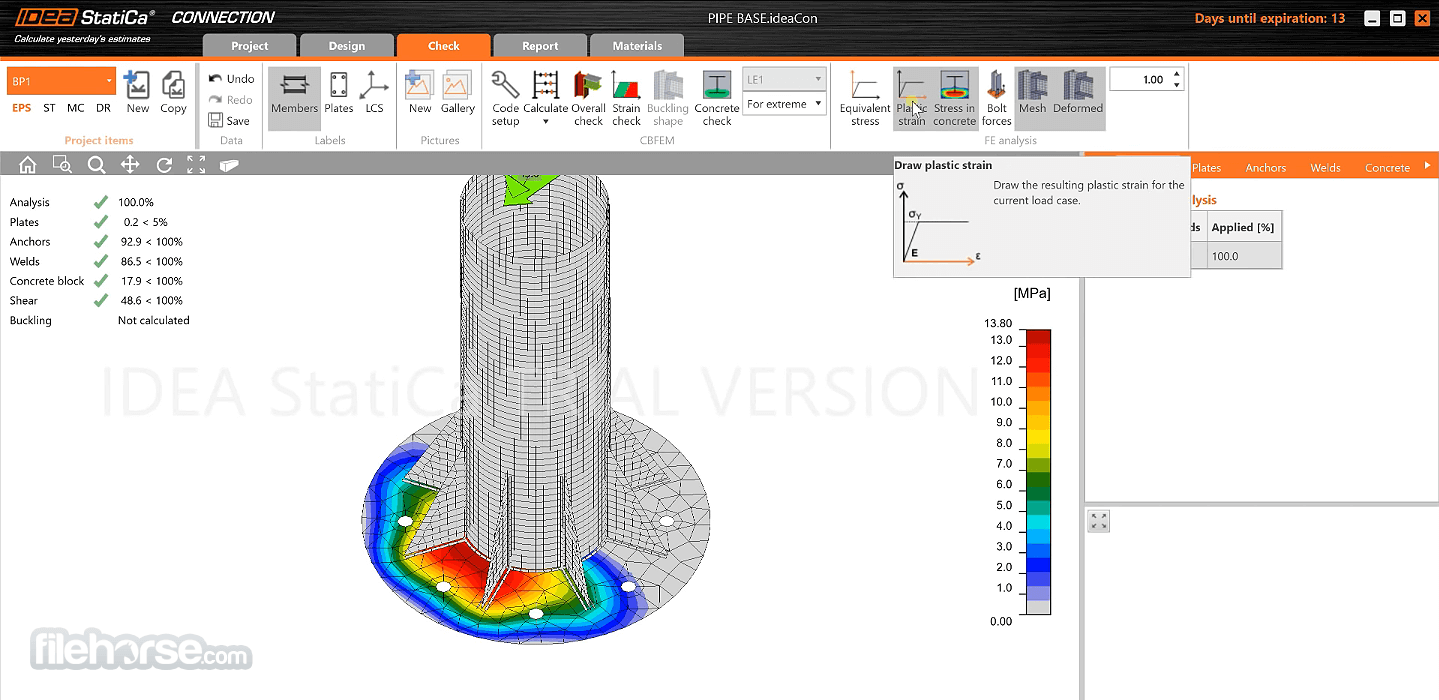The height and width of the screenshot is (700, 1439).
Task: Select the ST analysis type
Action: point(49,108)
